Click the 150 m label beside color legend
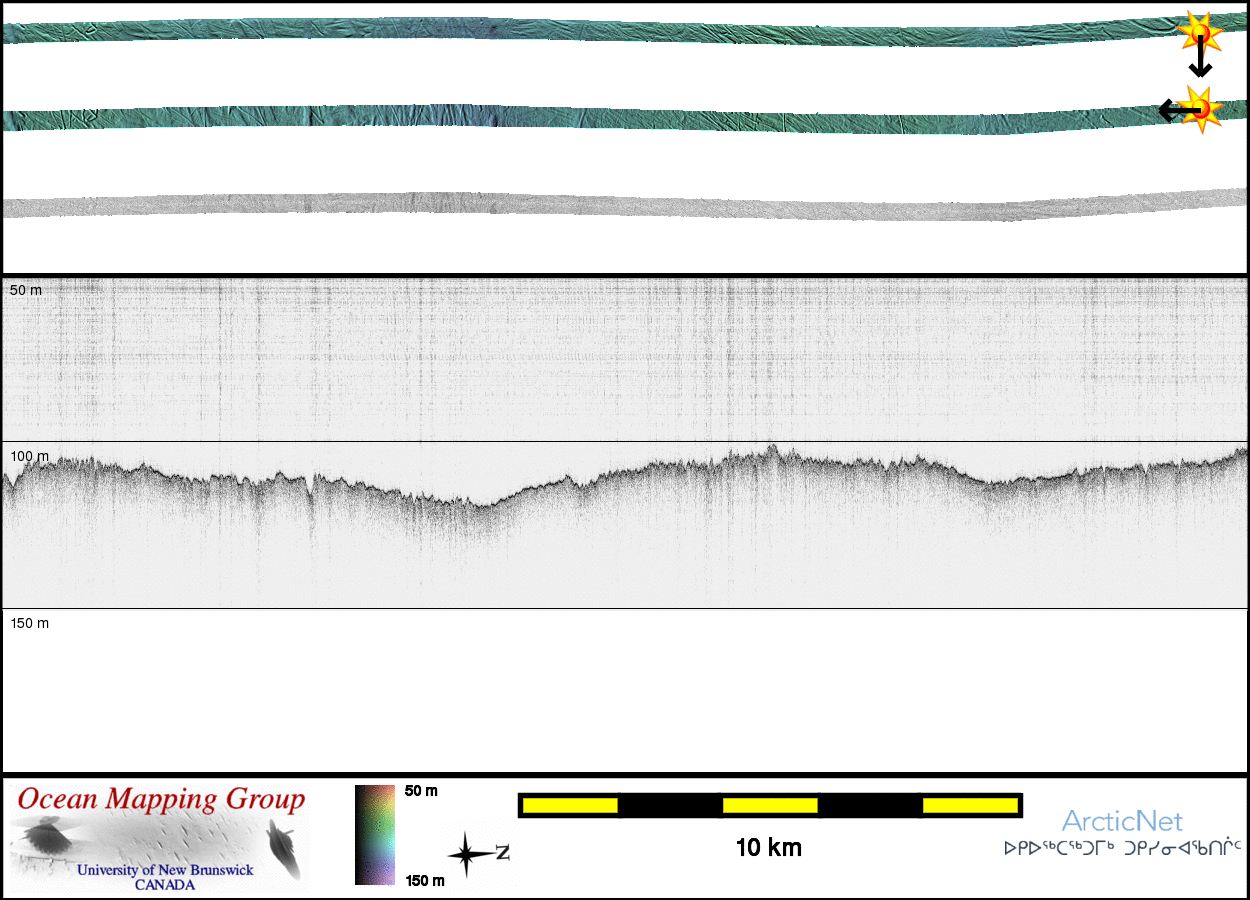Screen dimensions: 1250x900 point(424,880)
